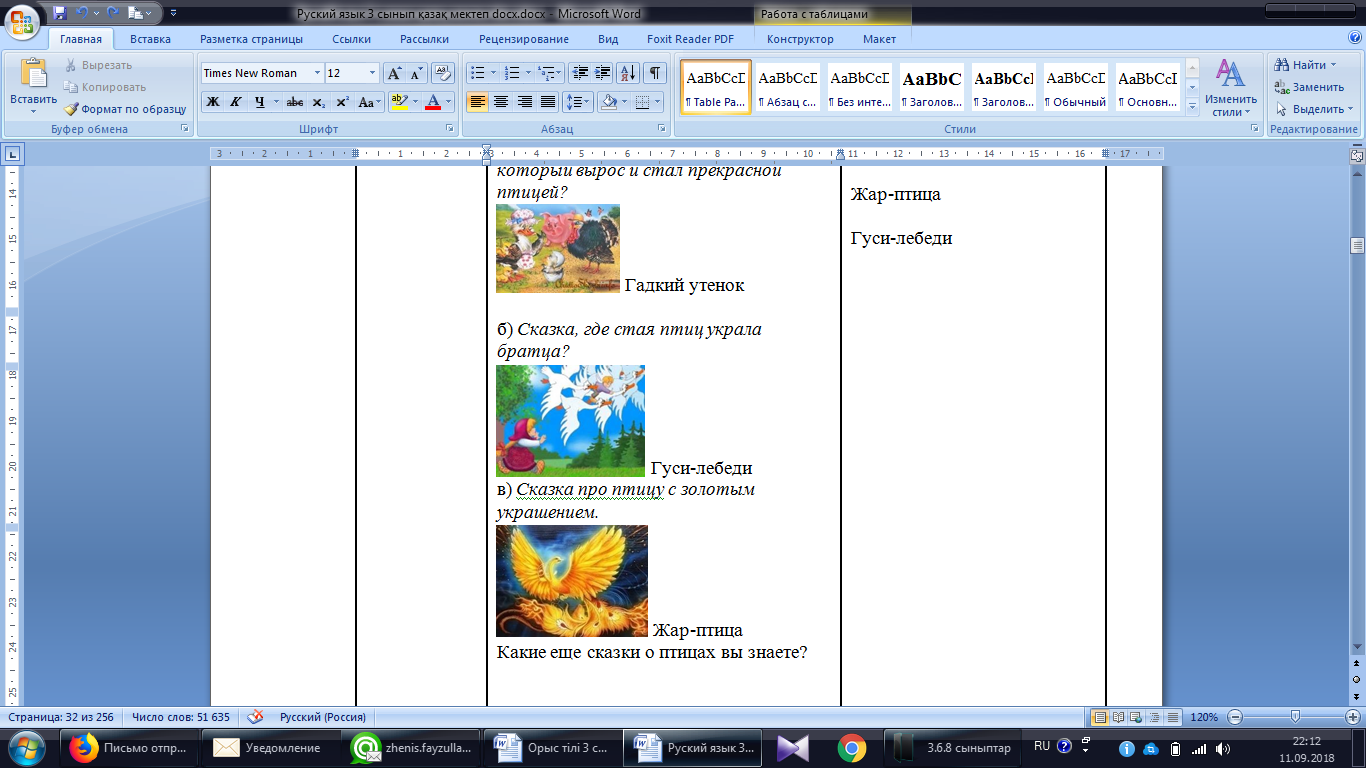Cut selection with Вырезать
This screenshot has width=1366, height=768.
[x=98, y=65]
